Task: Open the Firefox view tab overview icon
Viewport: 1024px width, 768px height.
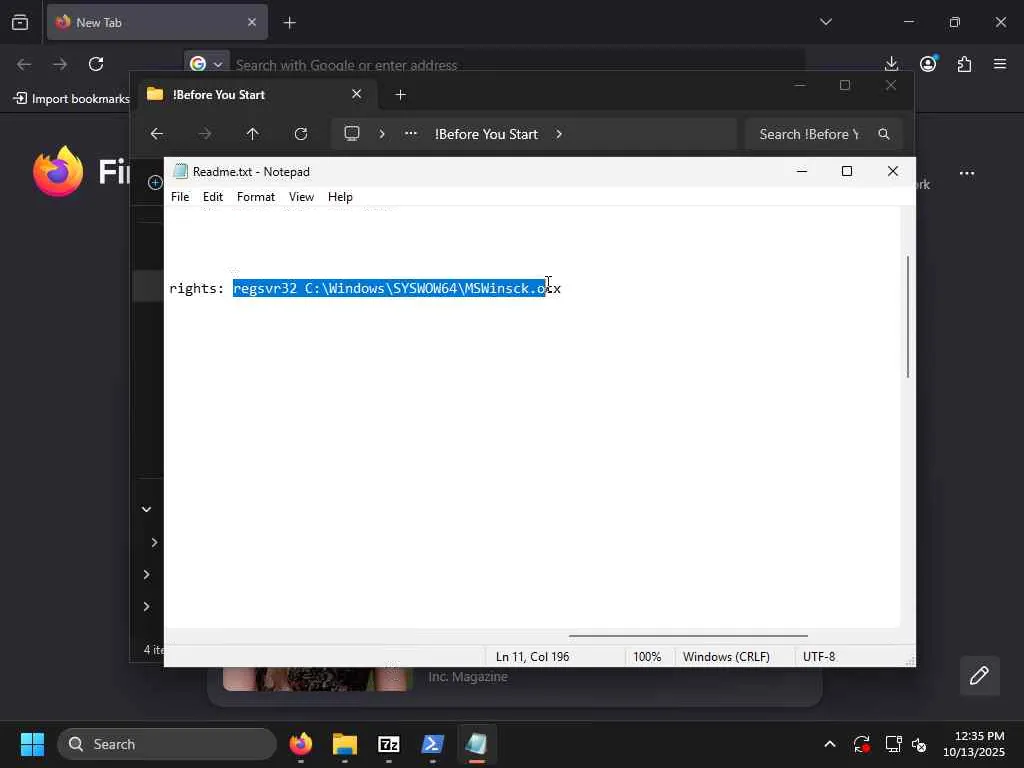Action: point(20,22)
